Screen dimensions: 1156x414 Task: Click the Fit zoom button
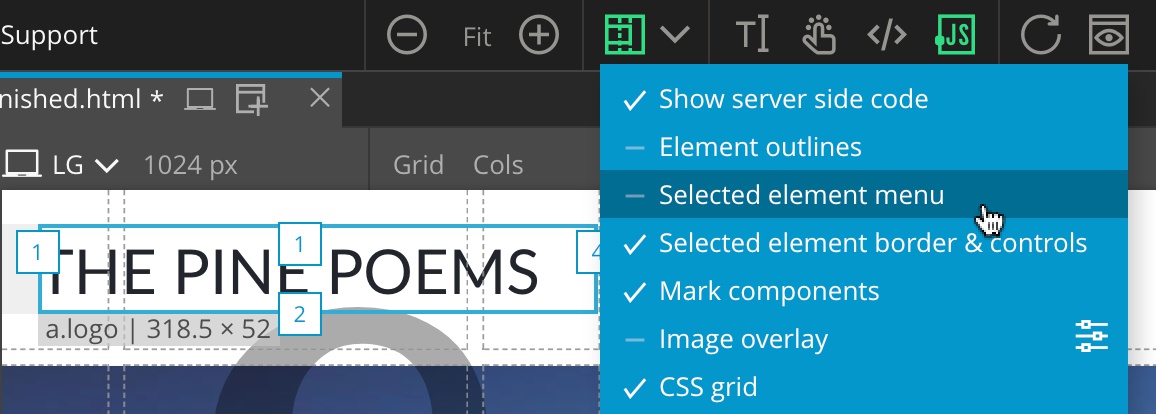click(477, 36)
